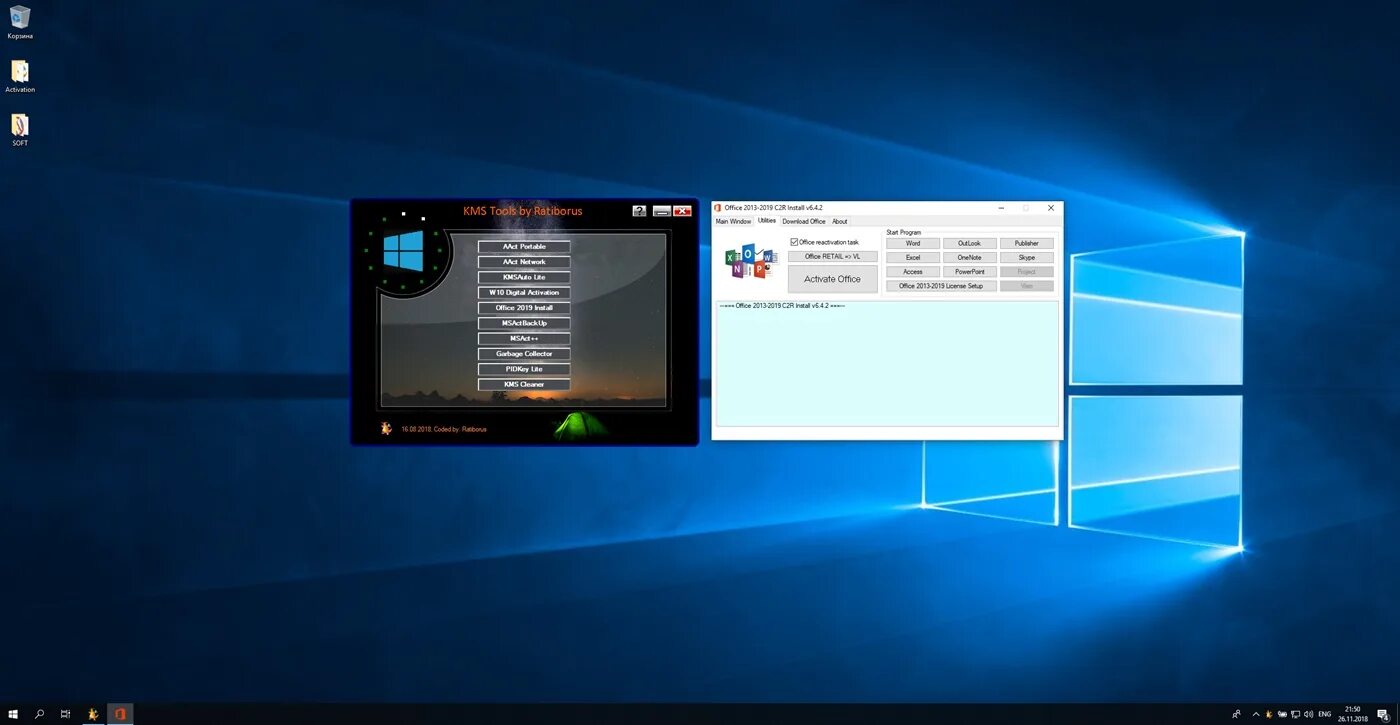Viewport: 1400px width, 725px height.
Task: Launch AAct Network from KMS Tools
Action: 524,262
